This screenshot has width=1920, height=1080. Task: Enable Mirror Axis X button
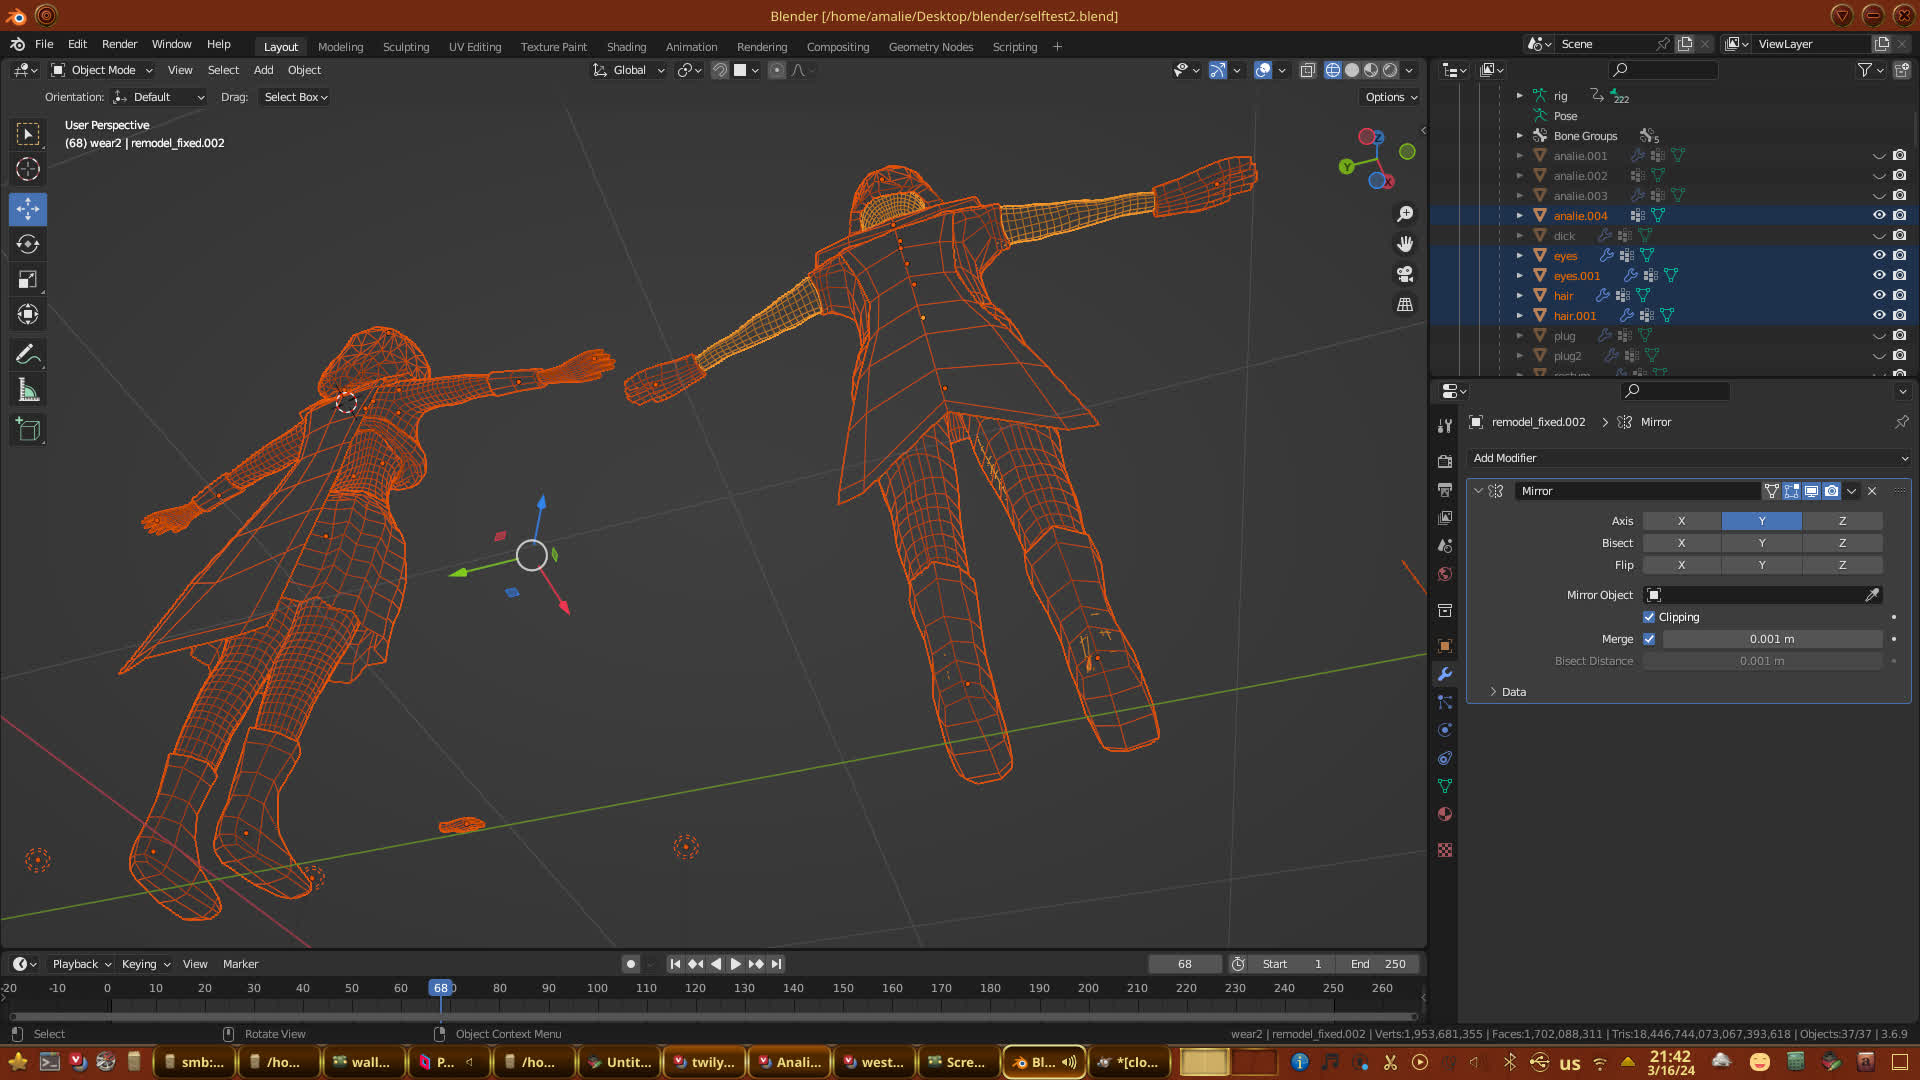click(1681, 521)
